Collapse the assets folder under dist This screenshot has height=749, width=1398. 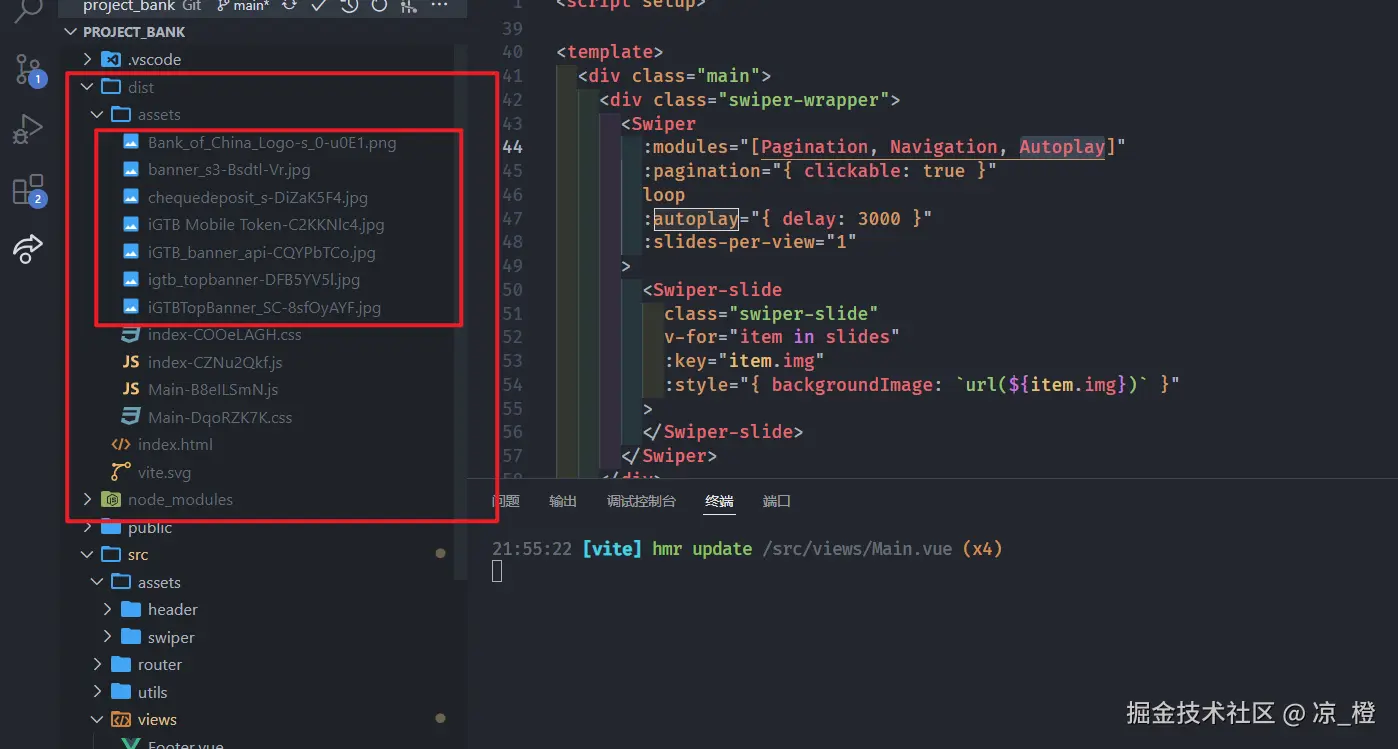click(x=97, y=115)
